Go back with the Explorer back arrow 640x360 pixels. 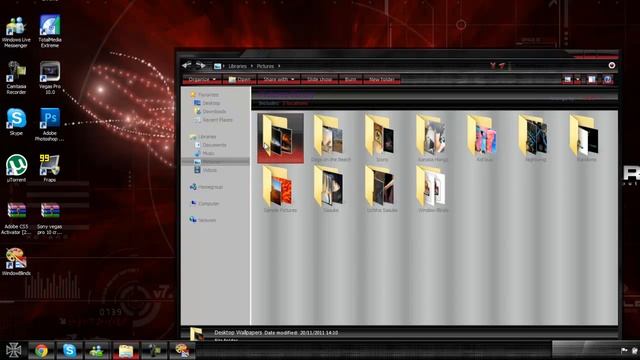[187, 65]
